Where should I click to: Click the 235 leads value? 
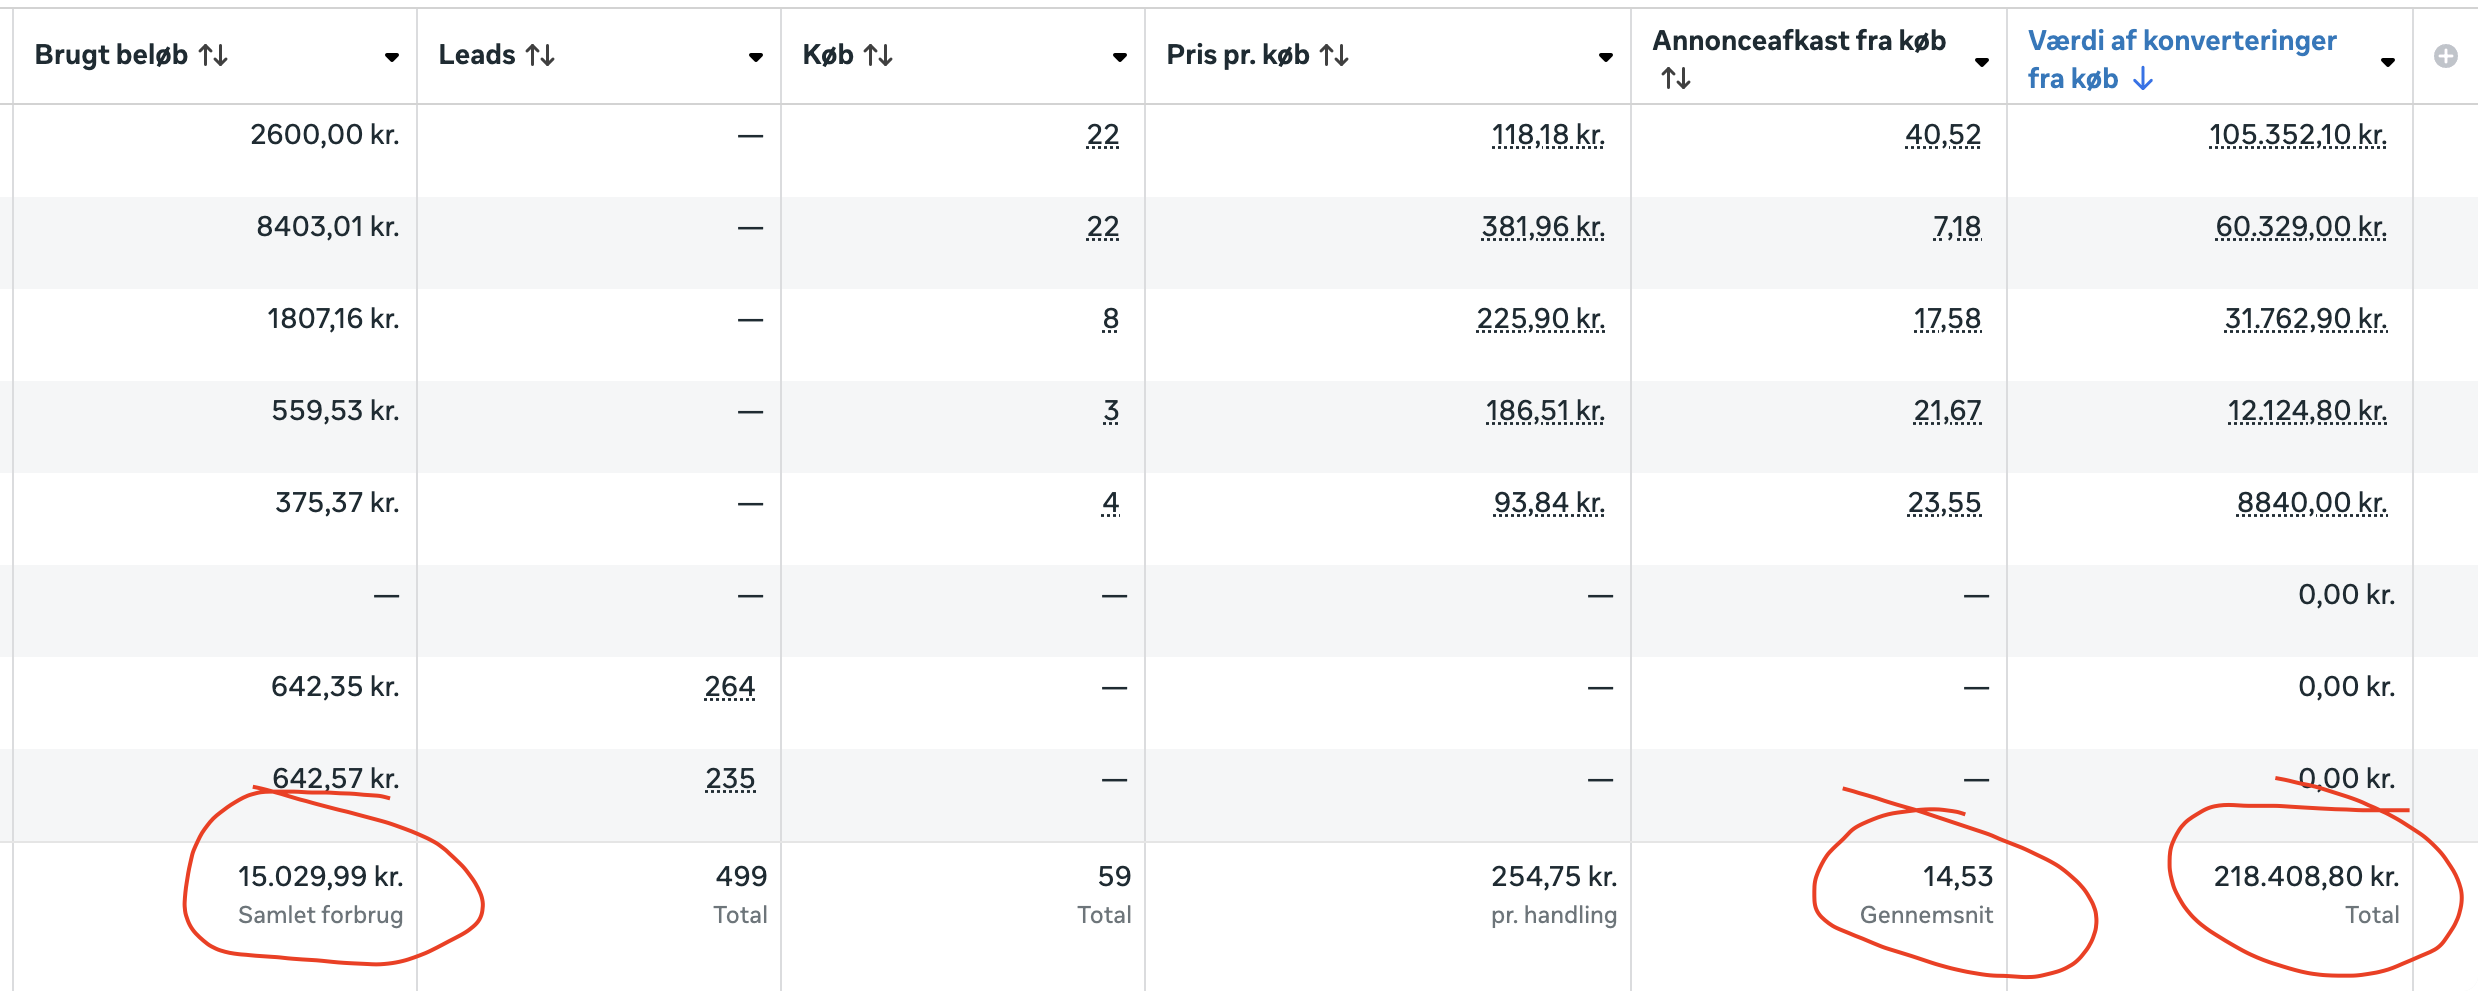[730, 779]
